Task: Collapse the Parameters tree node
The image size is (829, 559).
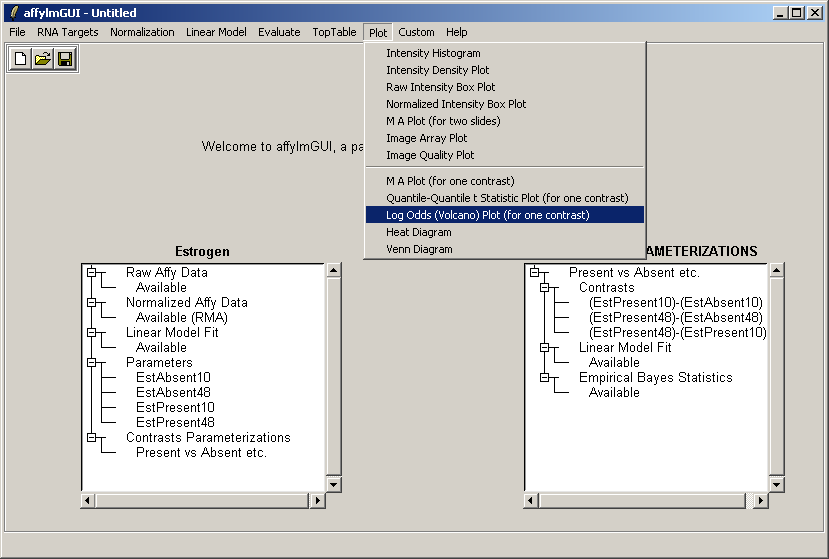Action: [x=91, y=362]
